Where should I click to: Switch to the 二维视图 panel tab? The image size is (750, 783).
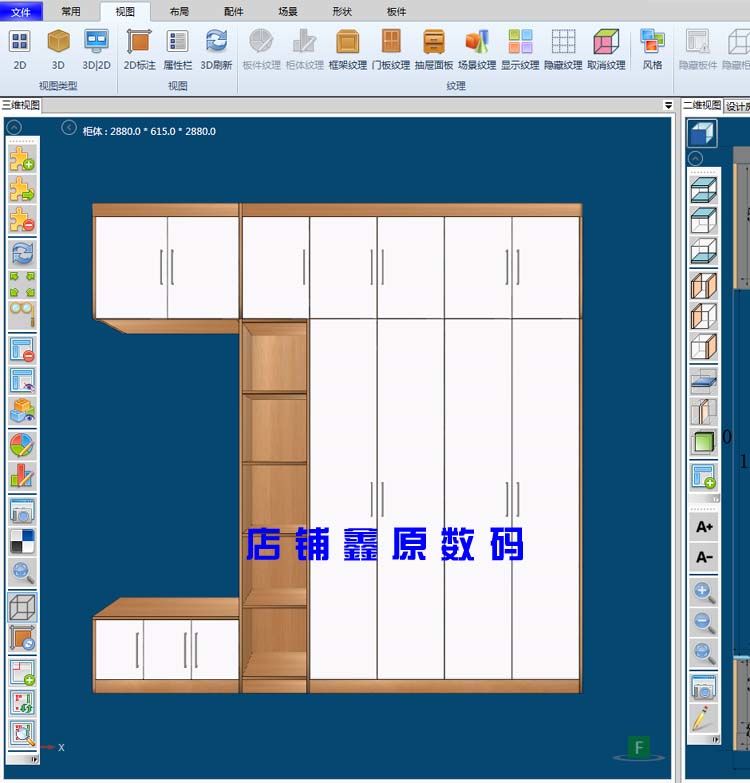coord(702,105)
